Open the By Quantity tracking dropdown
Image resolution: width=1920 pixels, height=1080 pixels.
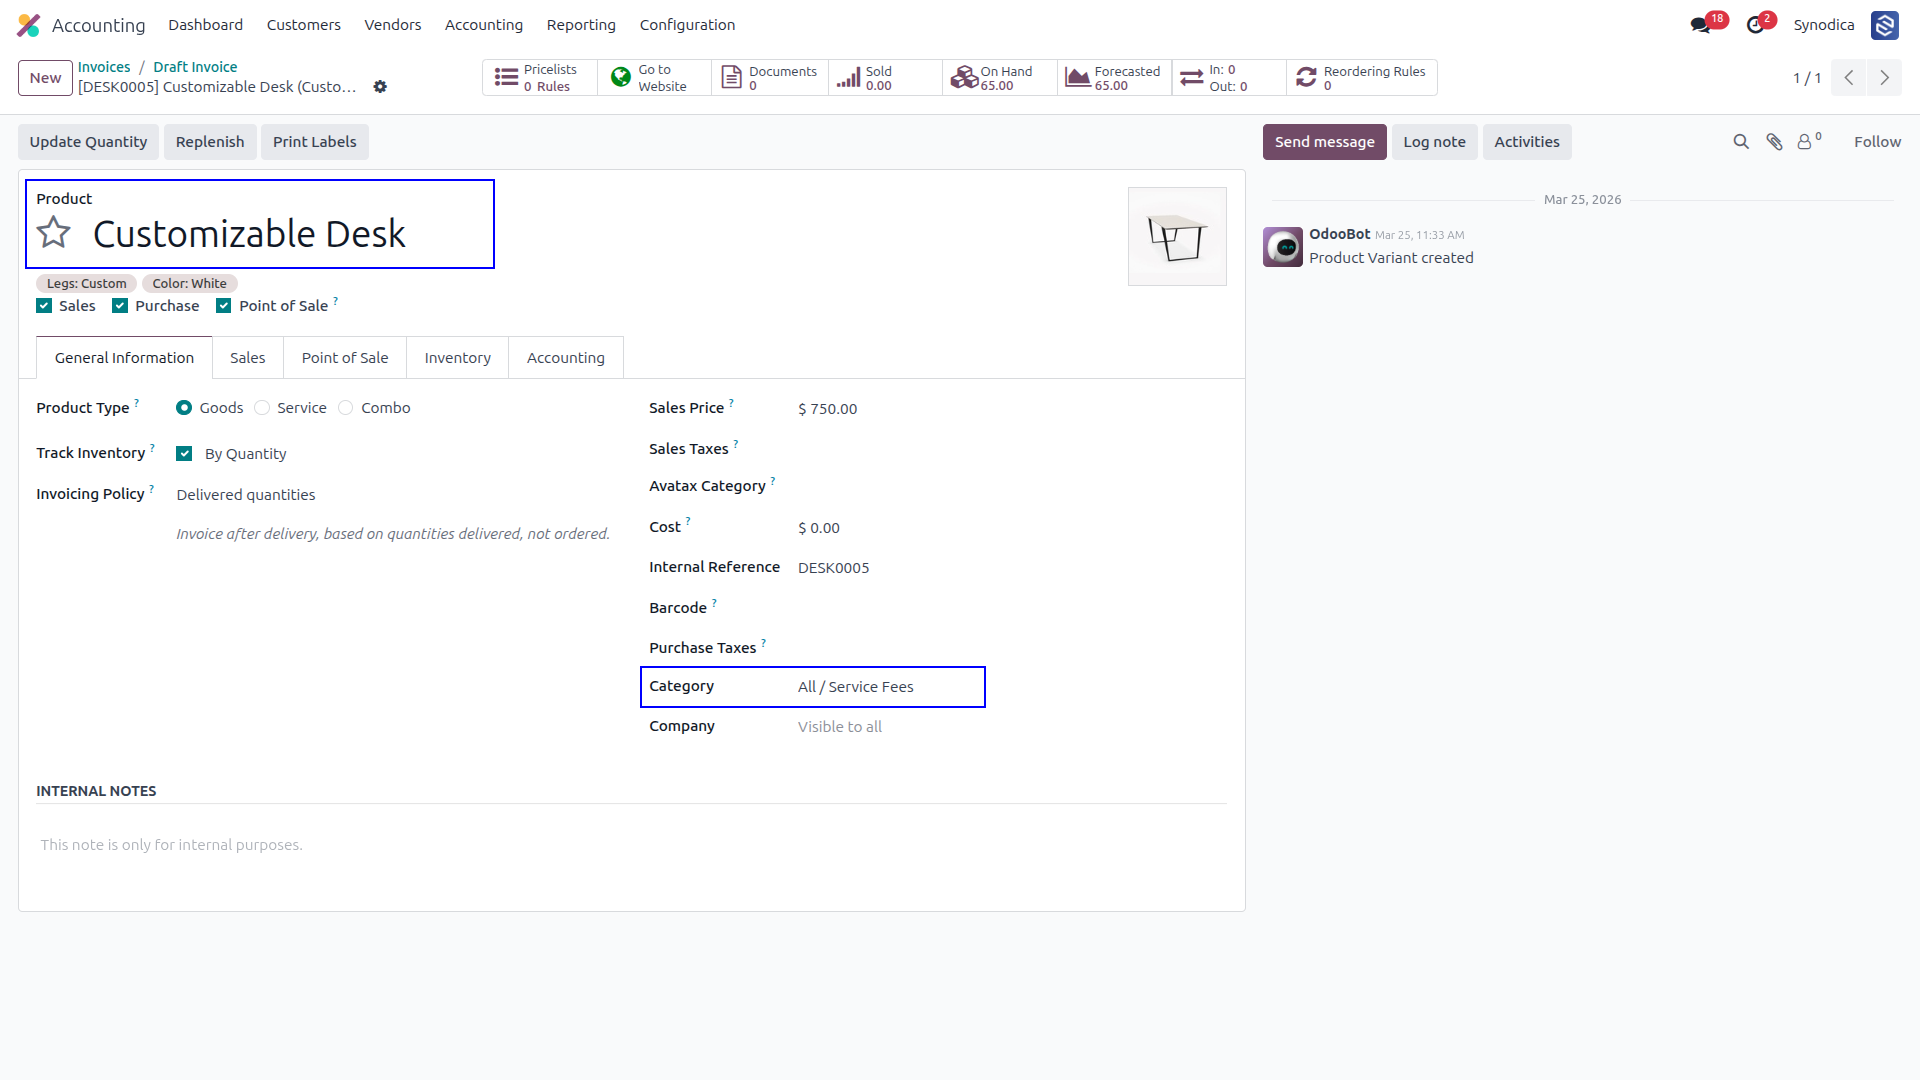(x=245, y=454)
